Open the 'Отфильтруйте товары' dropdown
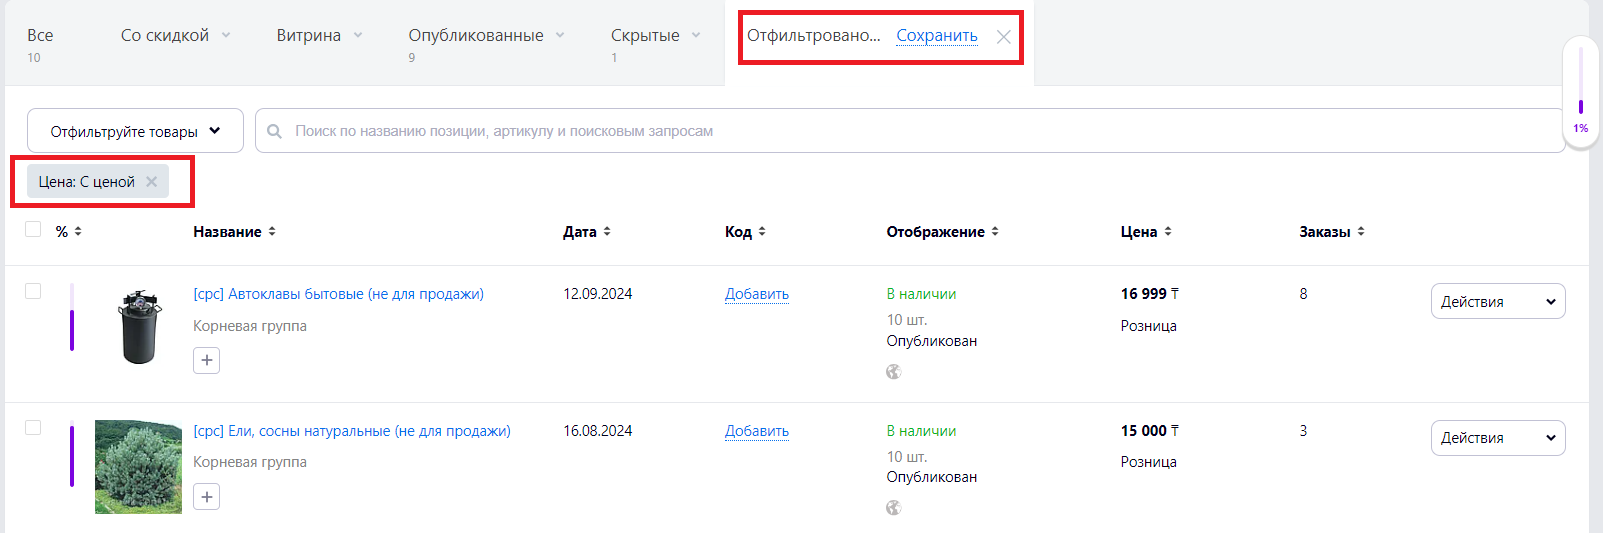 [x=135, y=131]
